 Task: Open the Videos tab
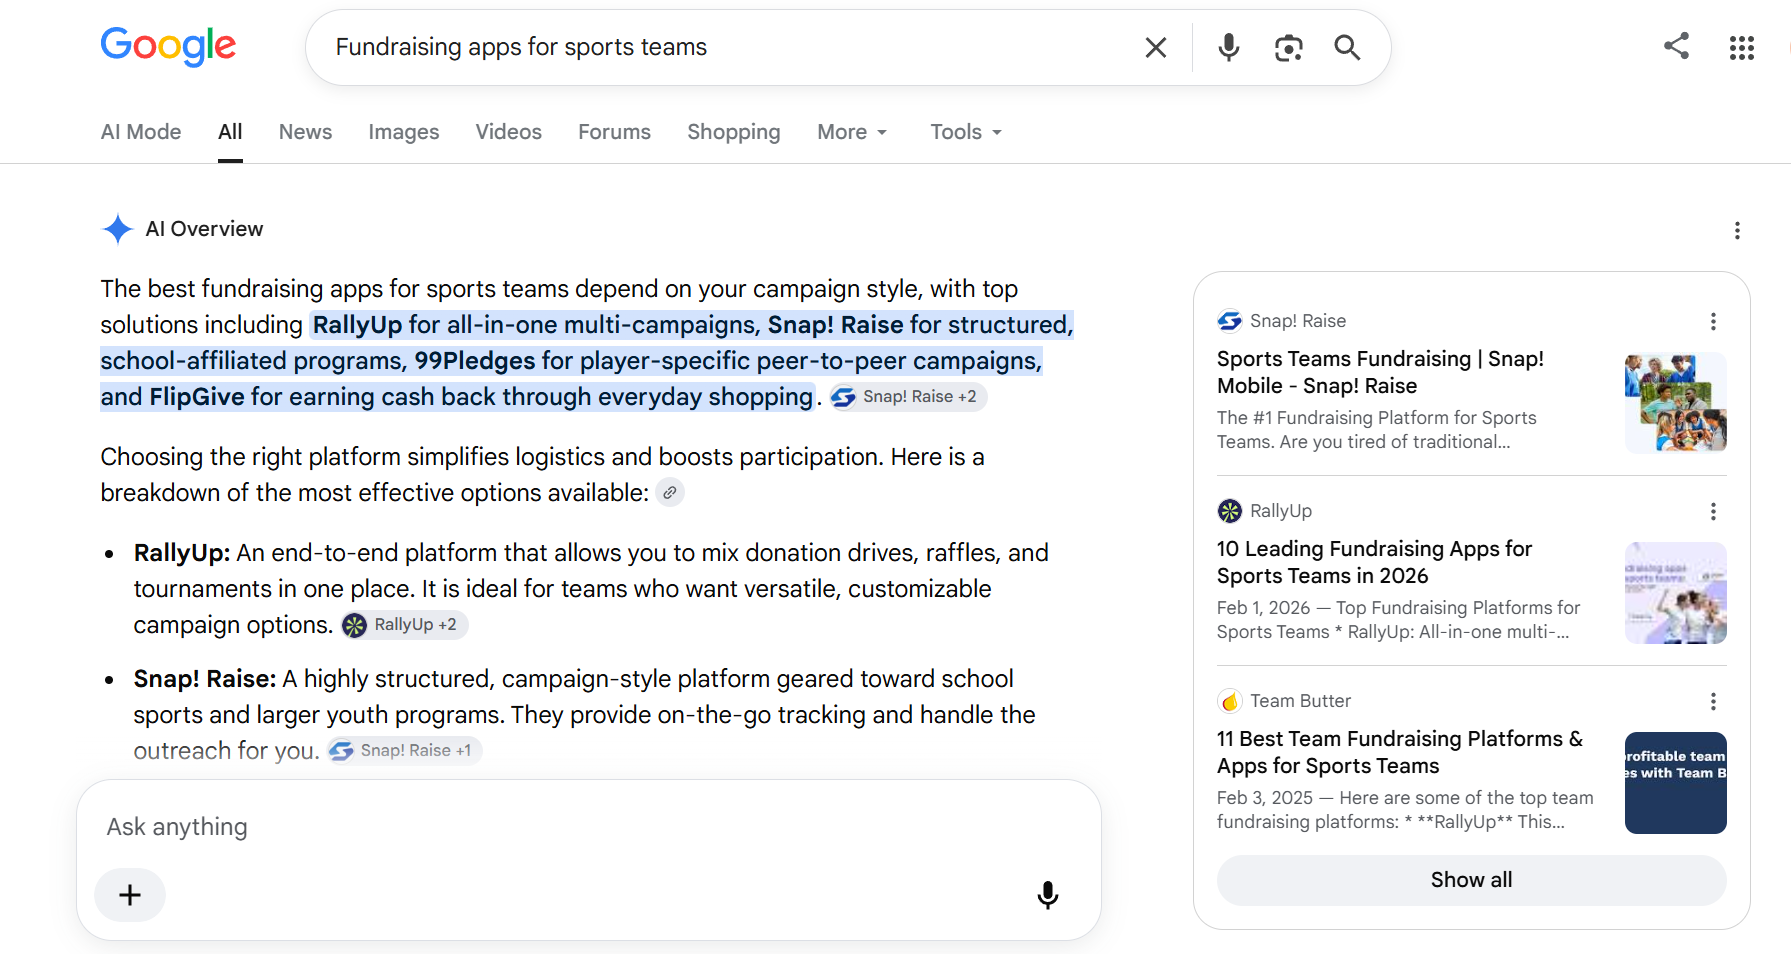(x=509, y=132)
